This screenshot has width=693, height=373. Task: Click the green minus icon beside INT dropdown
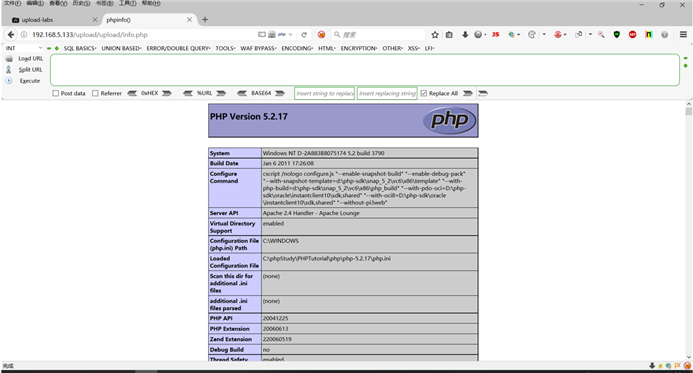[49, 48]
